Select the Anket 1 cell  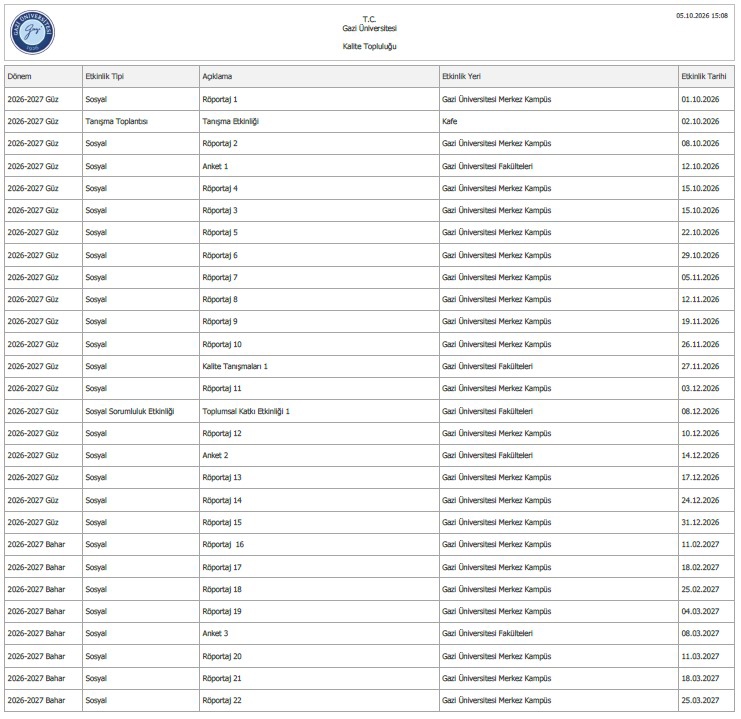pos(319,166)
